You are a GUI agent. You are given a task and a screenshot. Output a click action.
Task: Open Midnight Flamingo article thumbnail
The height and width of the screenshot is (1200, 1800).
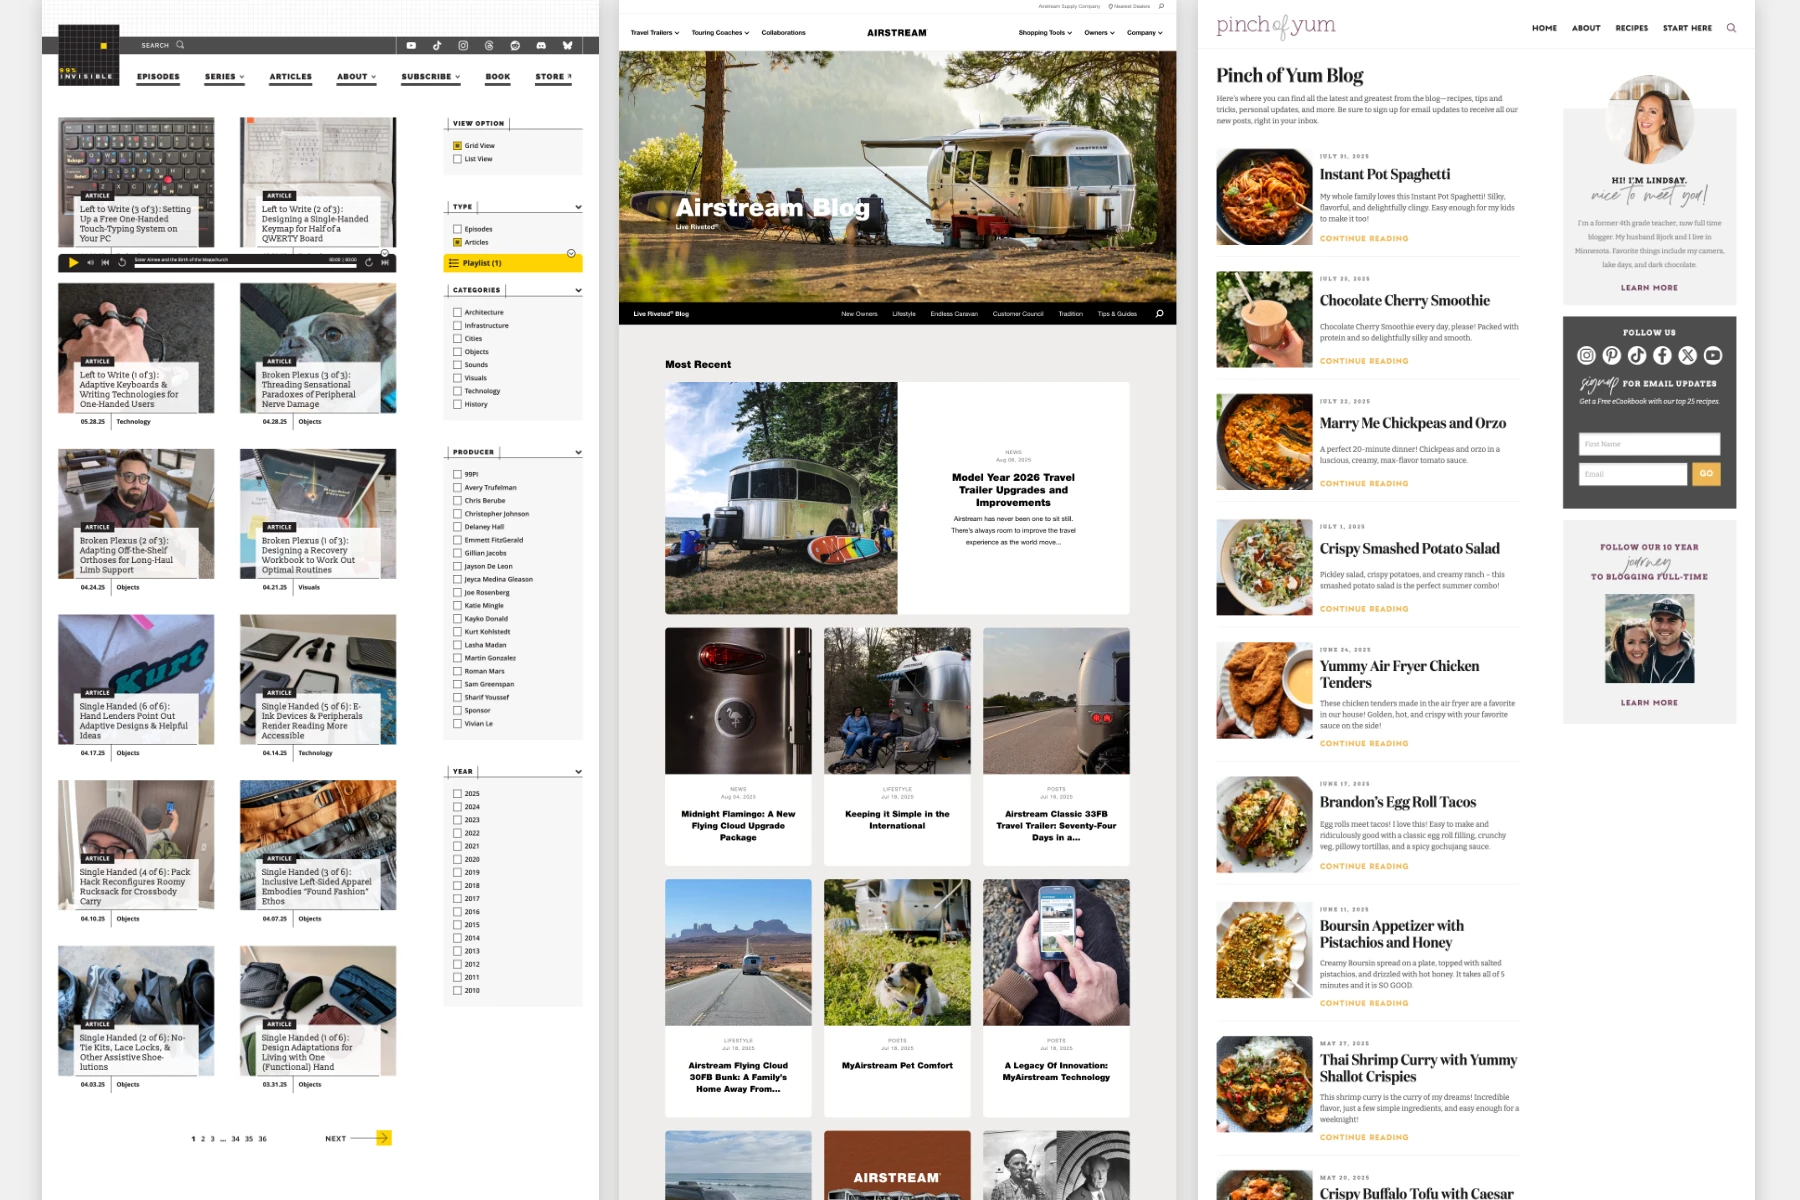point(738,701)
